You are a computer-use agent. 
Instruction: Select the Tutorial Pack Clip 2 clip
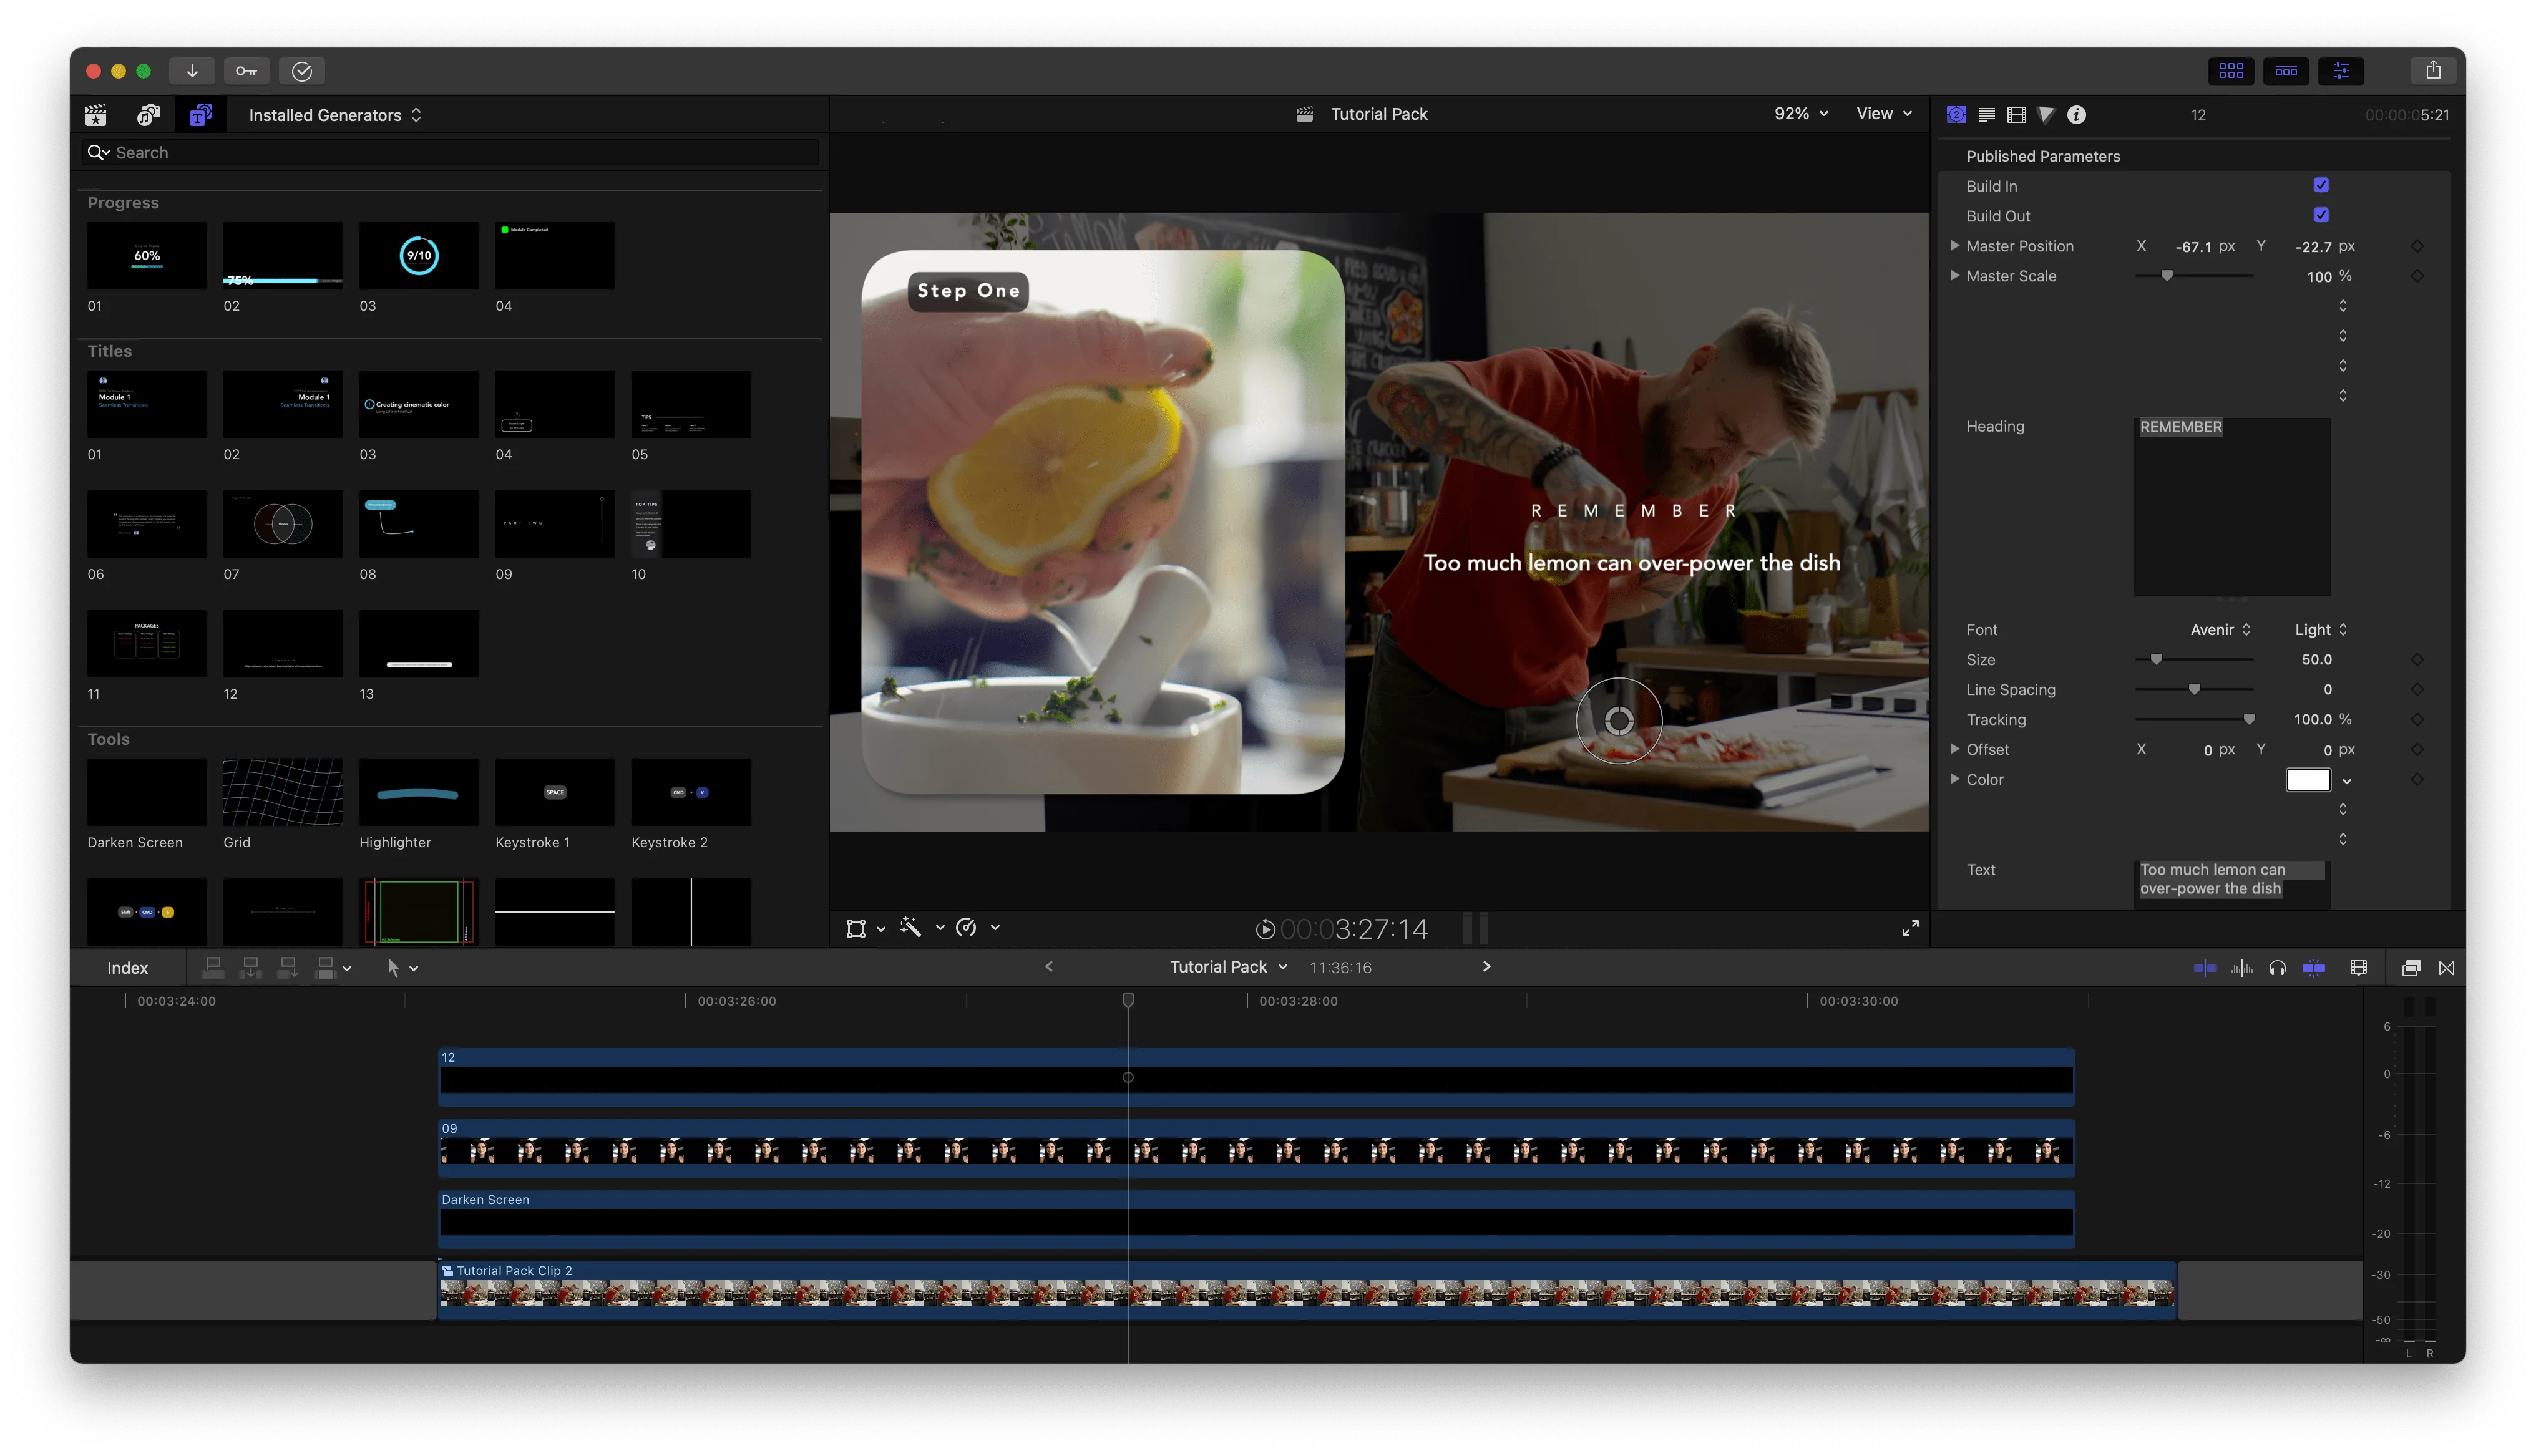1306,1290
